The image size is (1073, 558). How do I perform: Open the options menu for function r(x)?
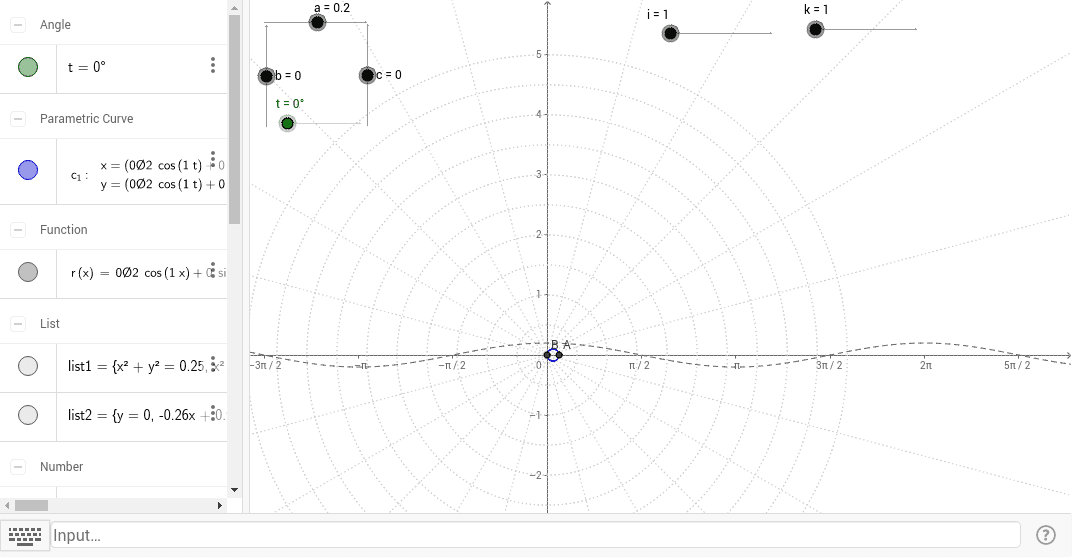tap(213, 270)
